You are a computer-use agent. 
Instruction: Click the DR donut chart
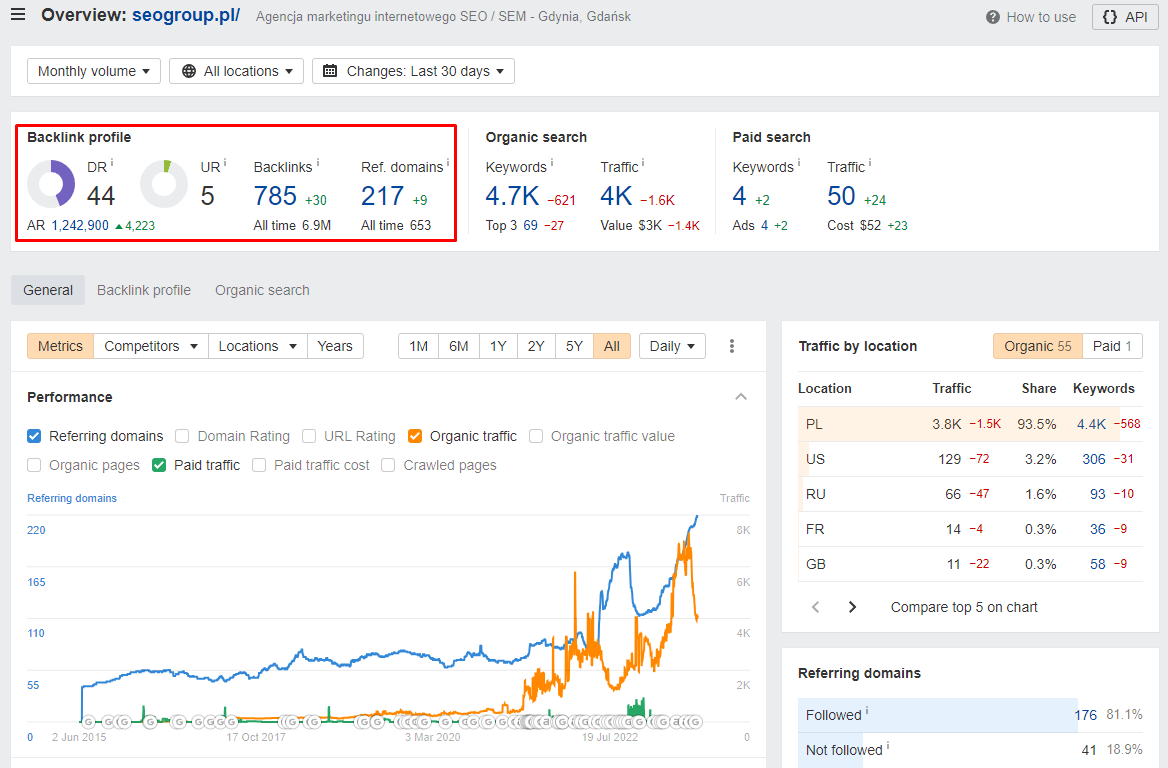pos(51,183)
